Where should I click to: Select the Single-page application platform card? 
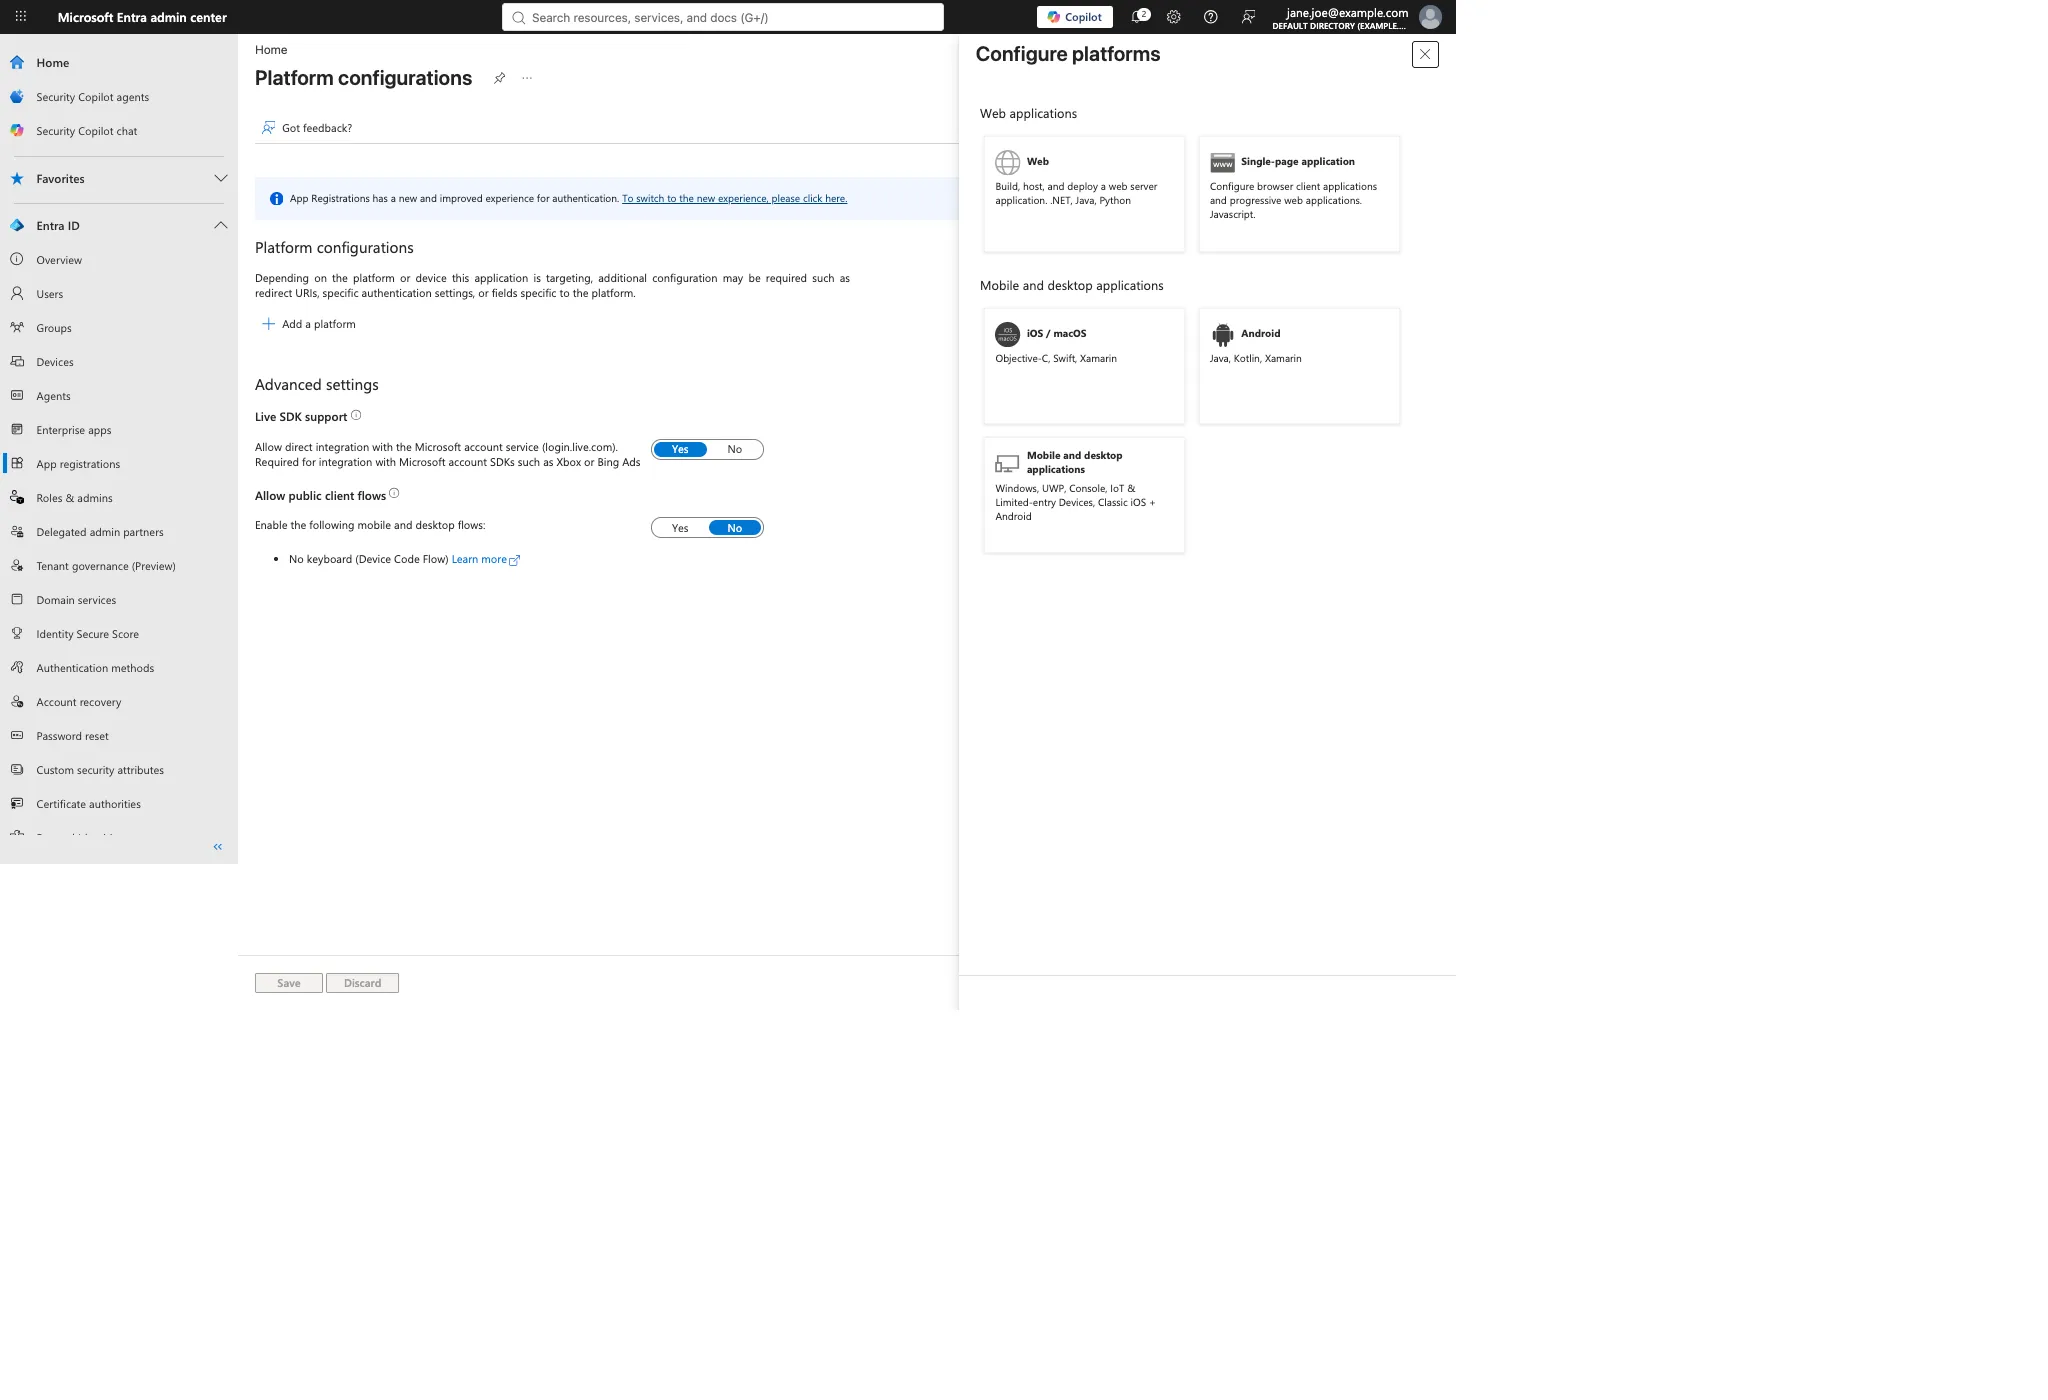[x=1299, y=194]
